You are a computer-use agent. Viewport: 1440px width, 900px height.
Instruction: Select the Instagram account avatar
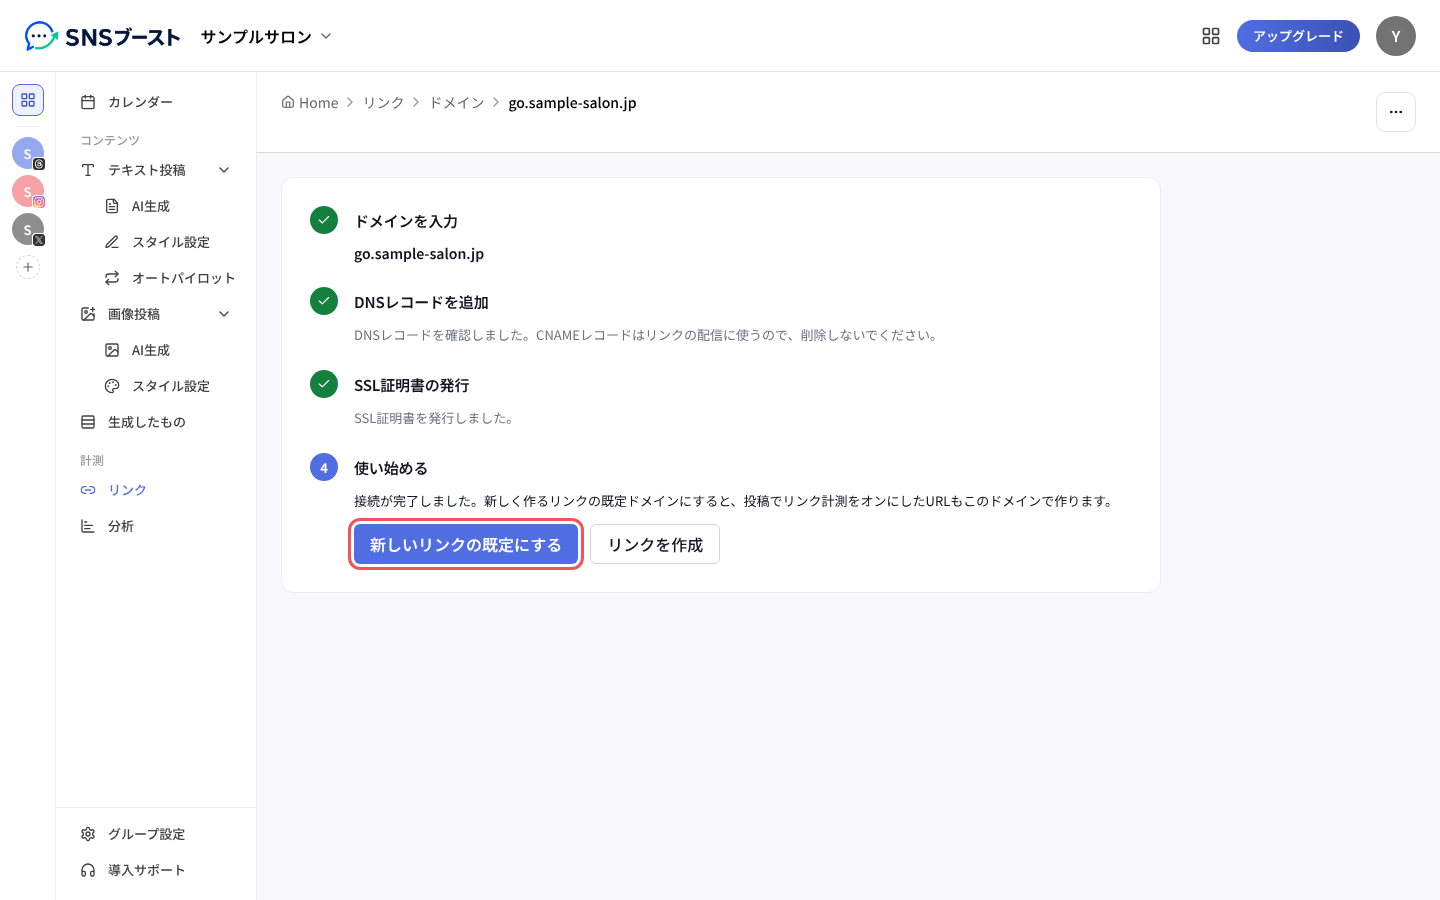click(28, 191)
